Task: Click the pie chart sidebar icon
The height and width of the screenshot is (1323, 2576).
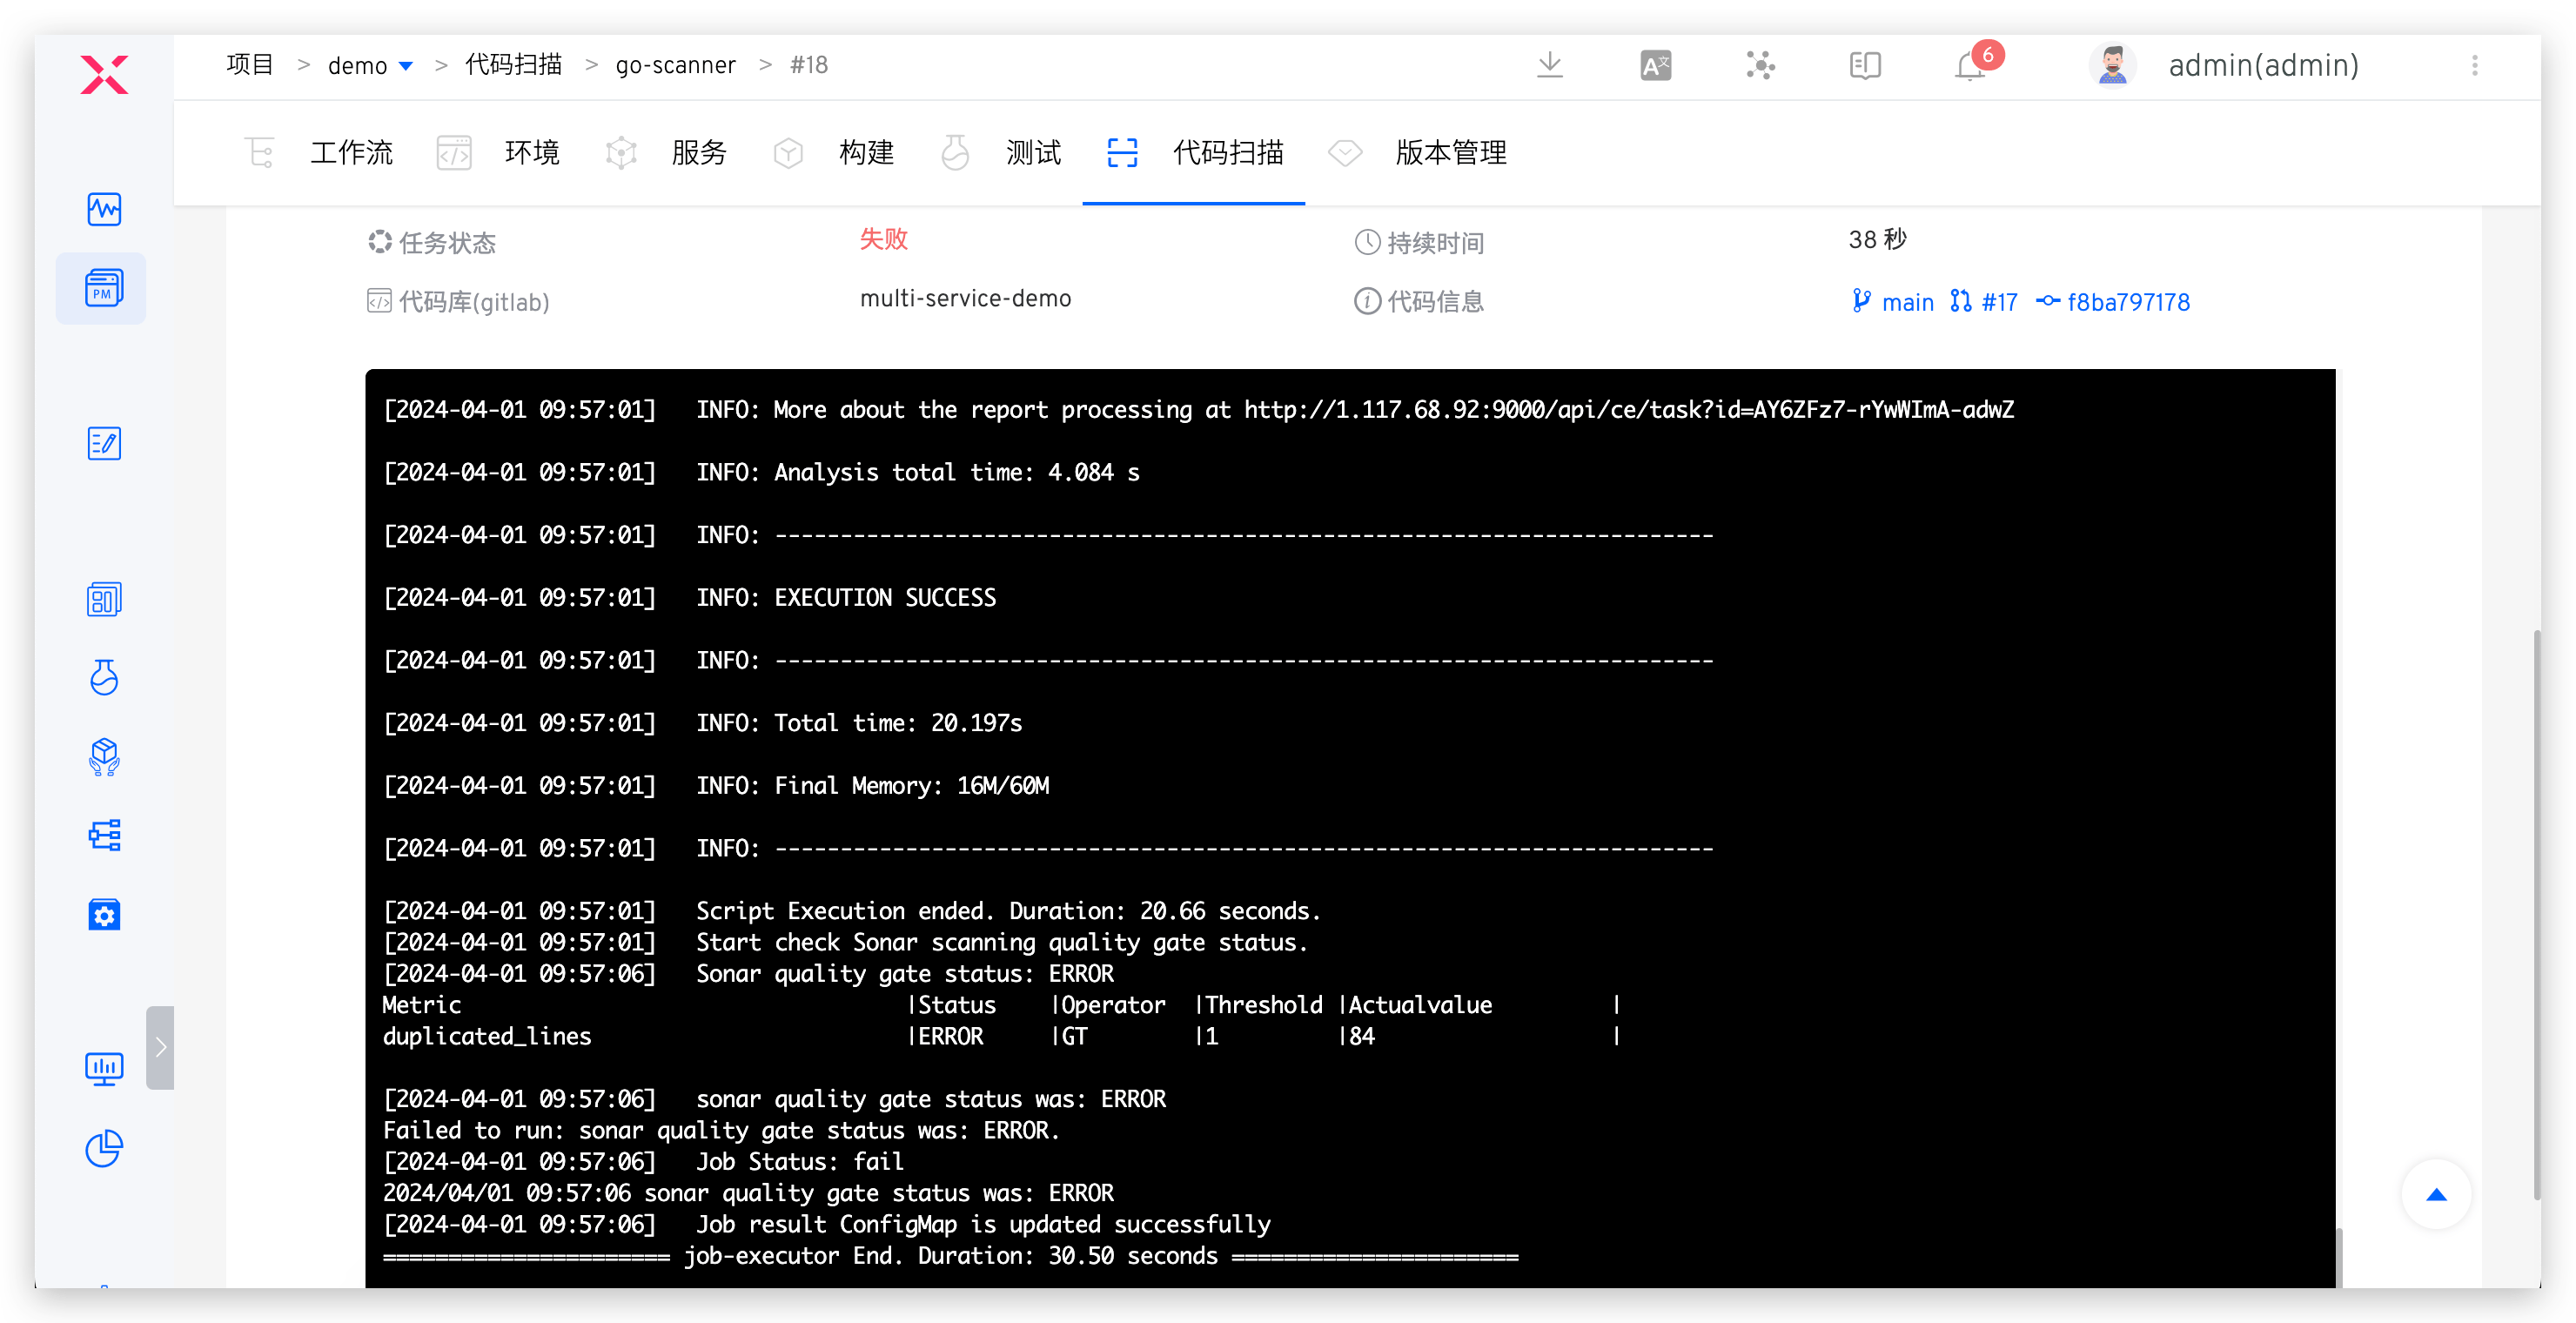Action: pos(103,1149)
